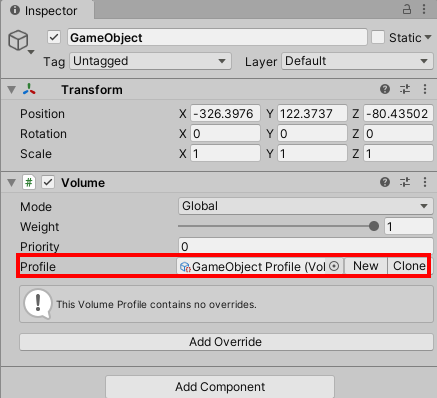Click the Scale Z field
Viewport: 437px width, 398px height.
pos(398,154)
